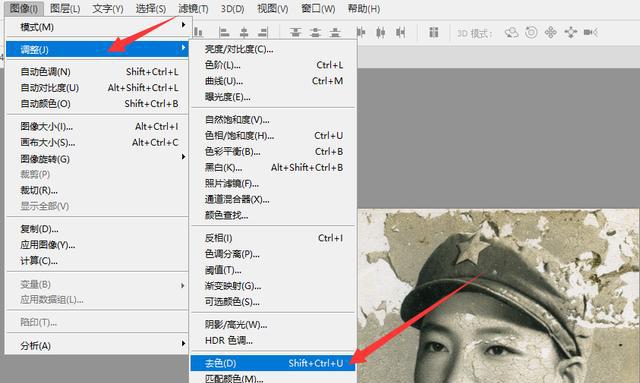Click the auto-align layers icon
Screen dimensions: 640x383
pos(433,32)
